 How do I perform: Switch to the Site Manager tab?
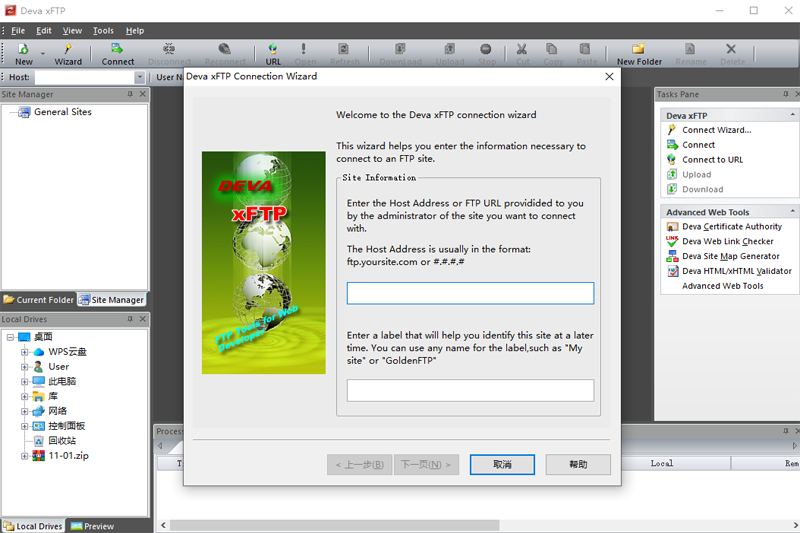click(x=112, y=300)
